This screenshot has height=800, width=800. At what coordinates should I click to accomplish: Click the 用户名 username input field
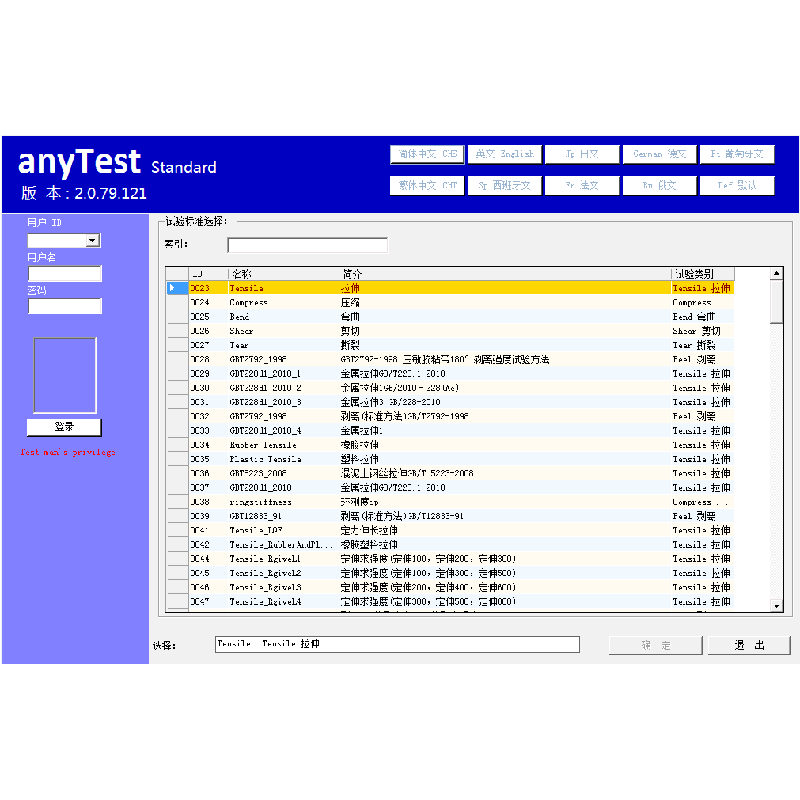tap(64, 274)
